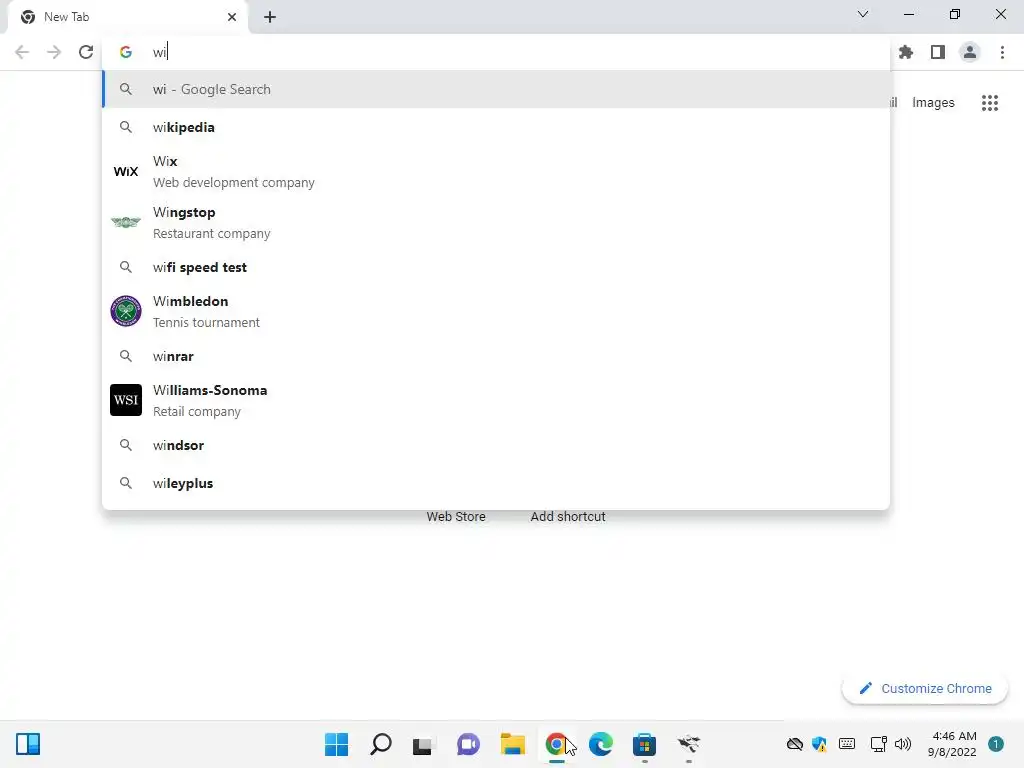Pick the 'wileyplus' suggestion

496,483
